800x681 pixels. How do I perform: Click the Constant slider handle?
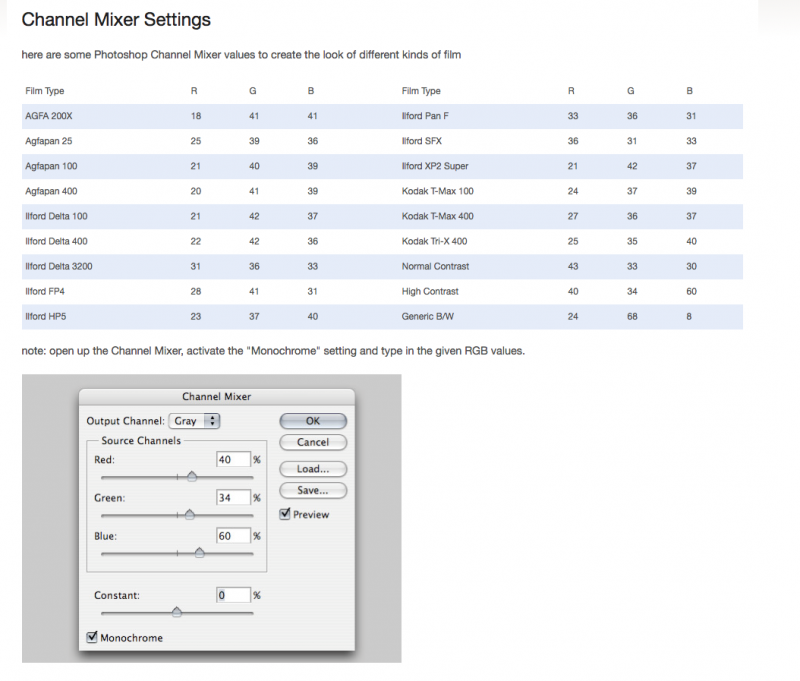coord(176,612)
